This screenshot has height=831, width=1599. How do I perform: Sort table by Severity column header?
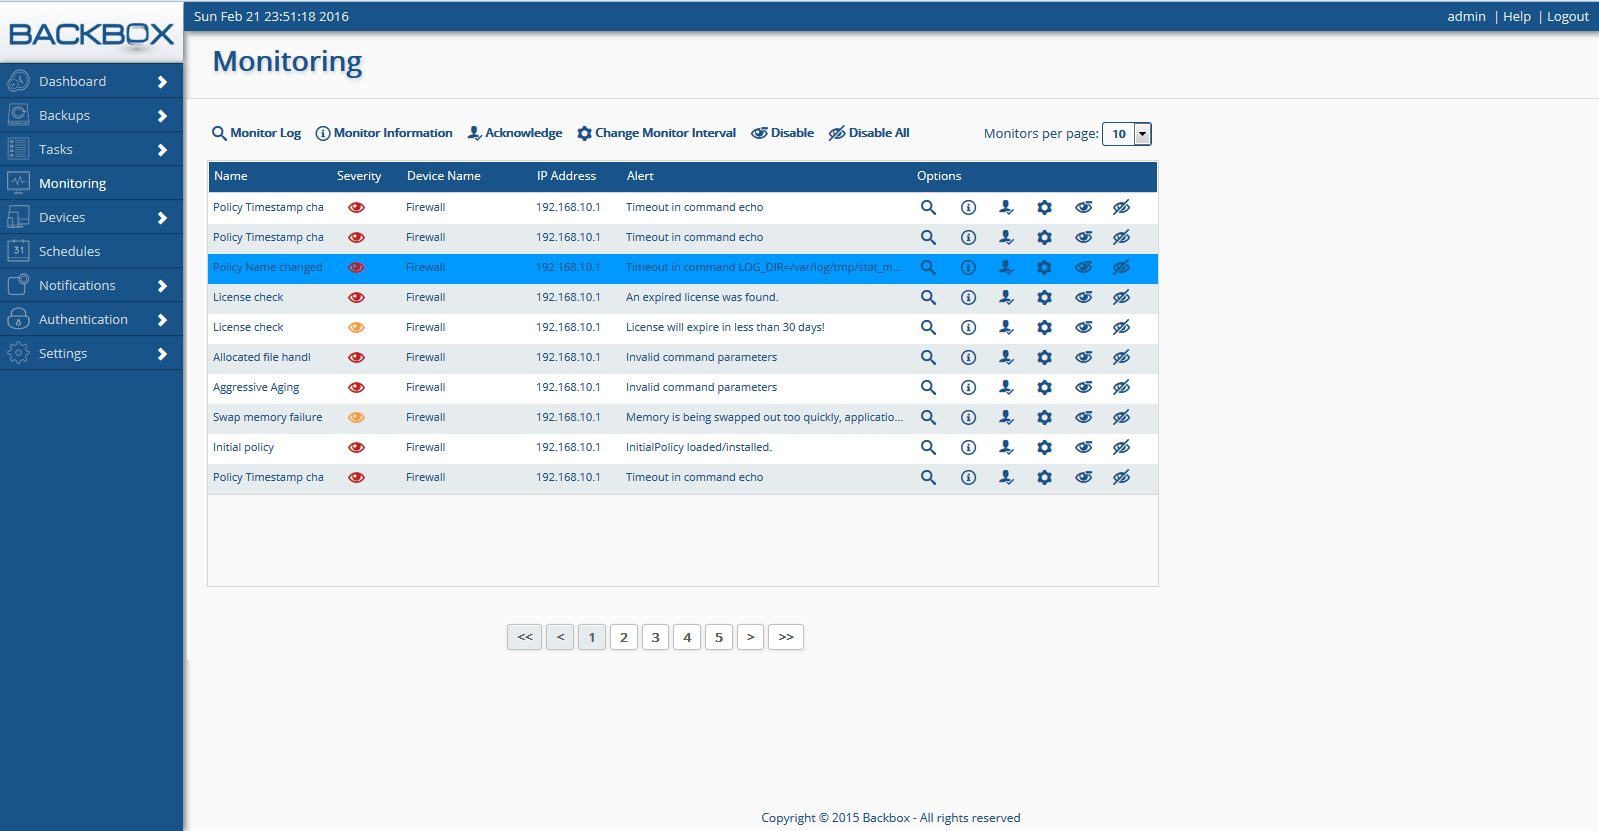(x=359, y=176)
